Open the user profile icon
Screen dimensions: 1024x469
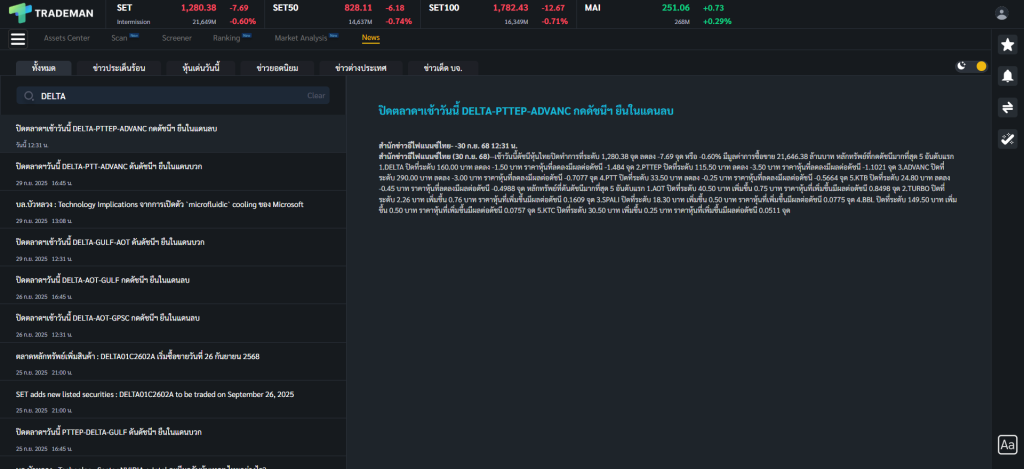1002,13
